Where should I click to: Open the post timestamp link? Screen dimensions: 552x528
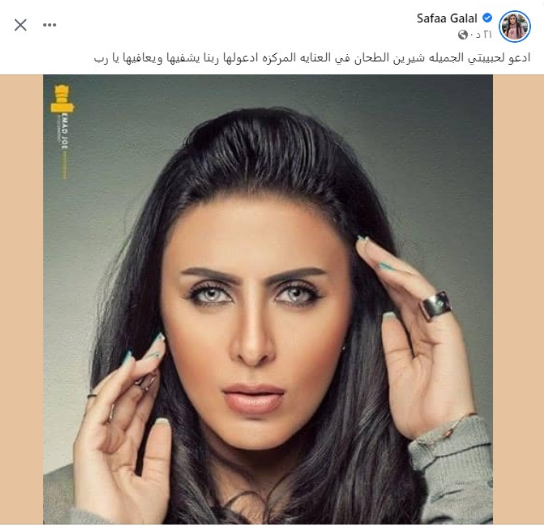(481, 34)
